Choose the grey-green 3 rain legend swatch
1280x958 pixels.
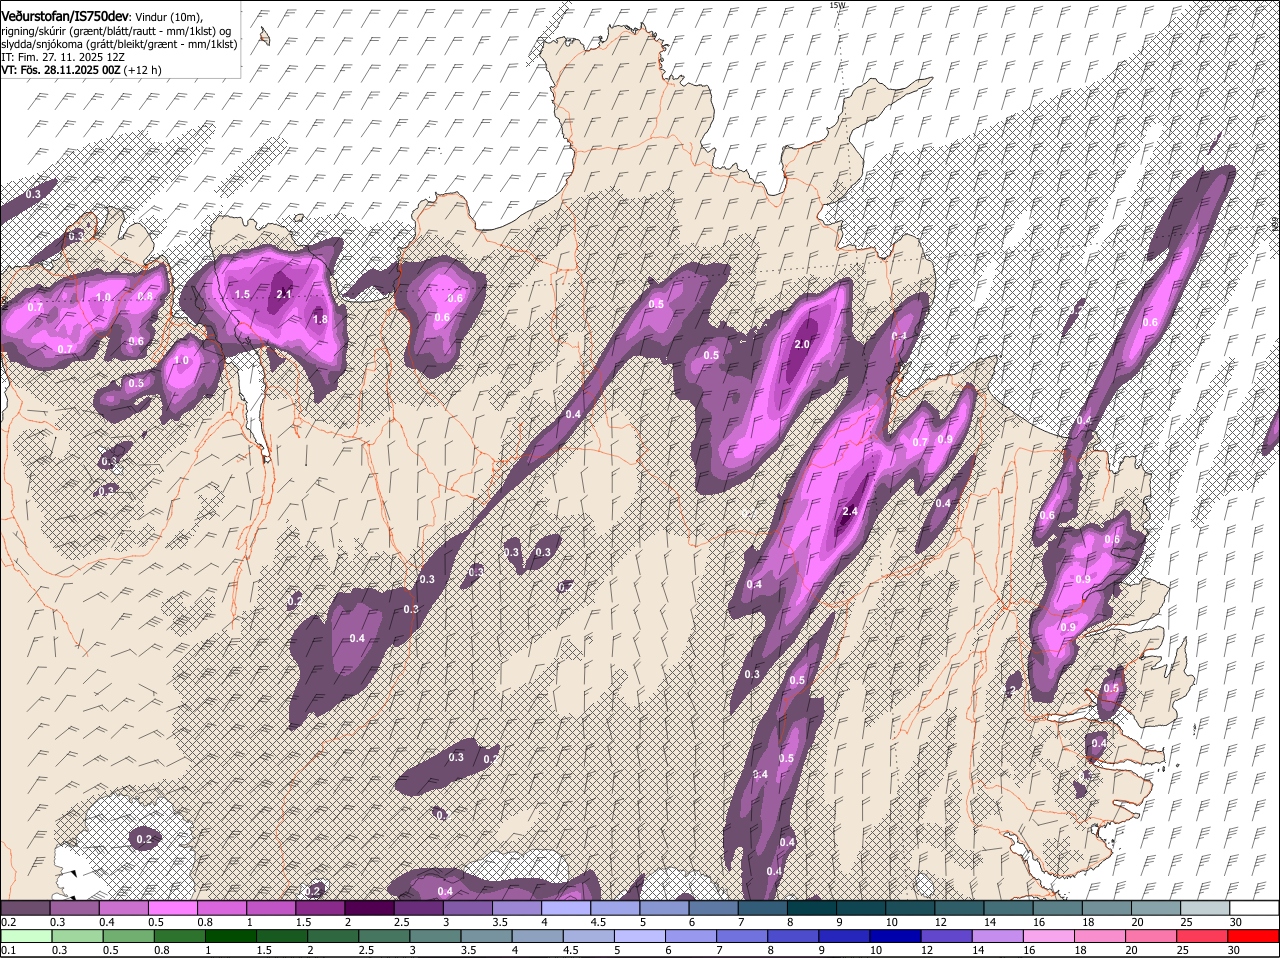coord(435,936)
